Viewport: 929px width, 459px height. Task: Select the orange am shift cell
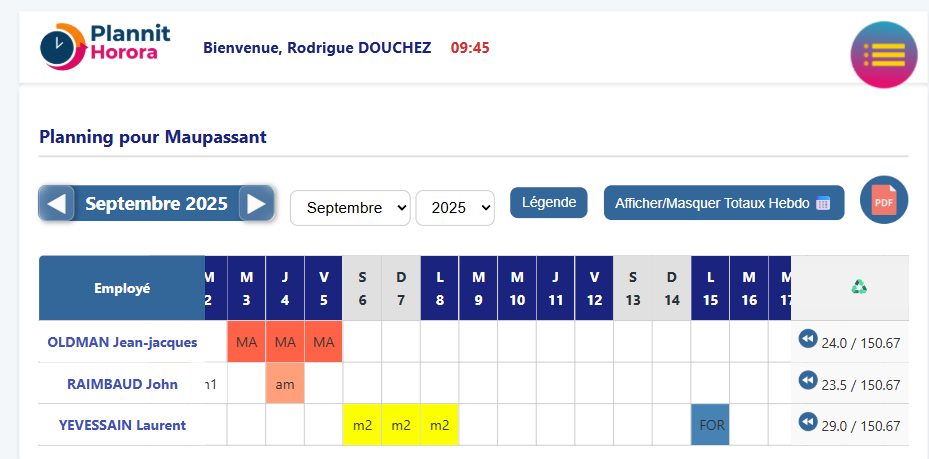click(x=285, y=384)
